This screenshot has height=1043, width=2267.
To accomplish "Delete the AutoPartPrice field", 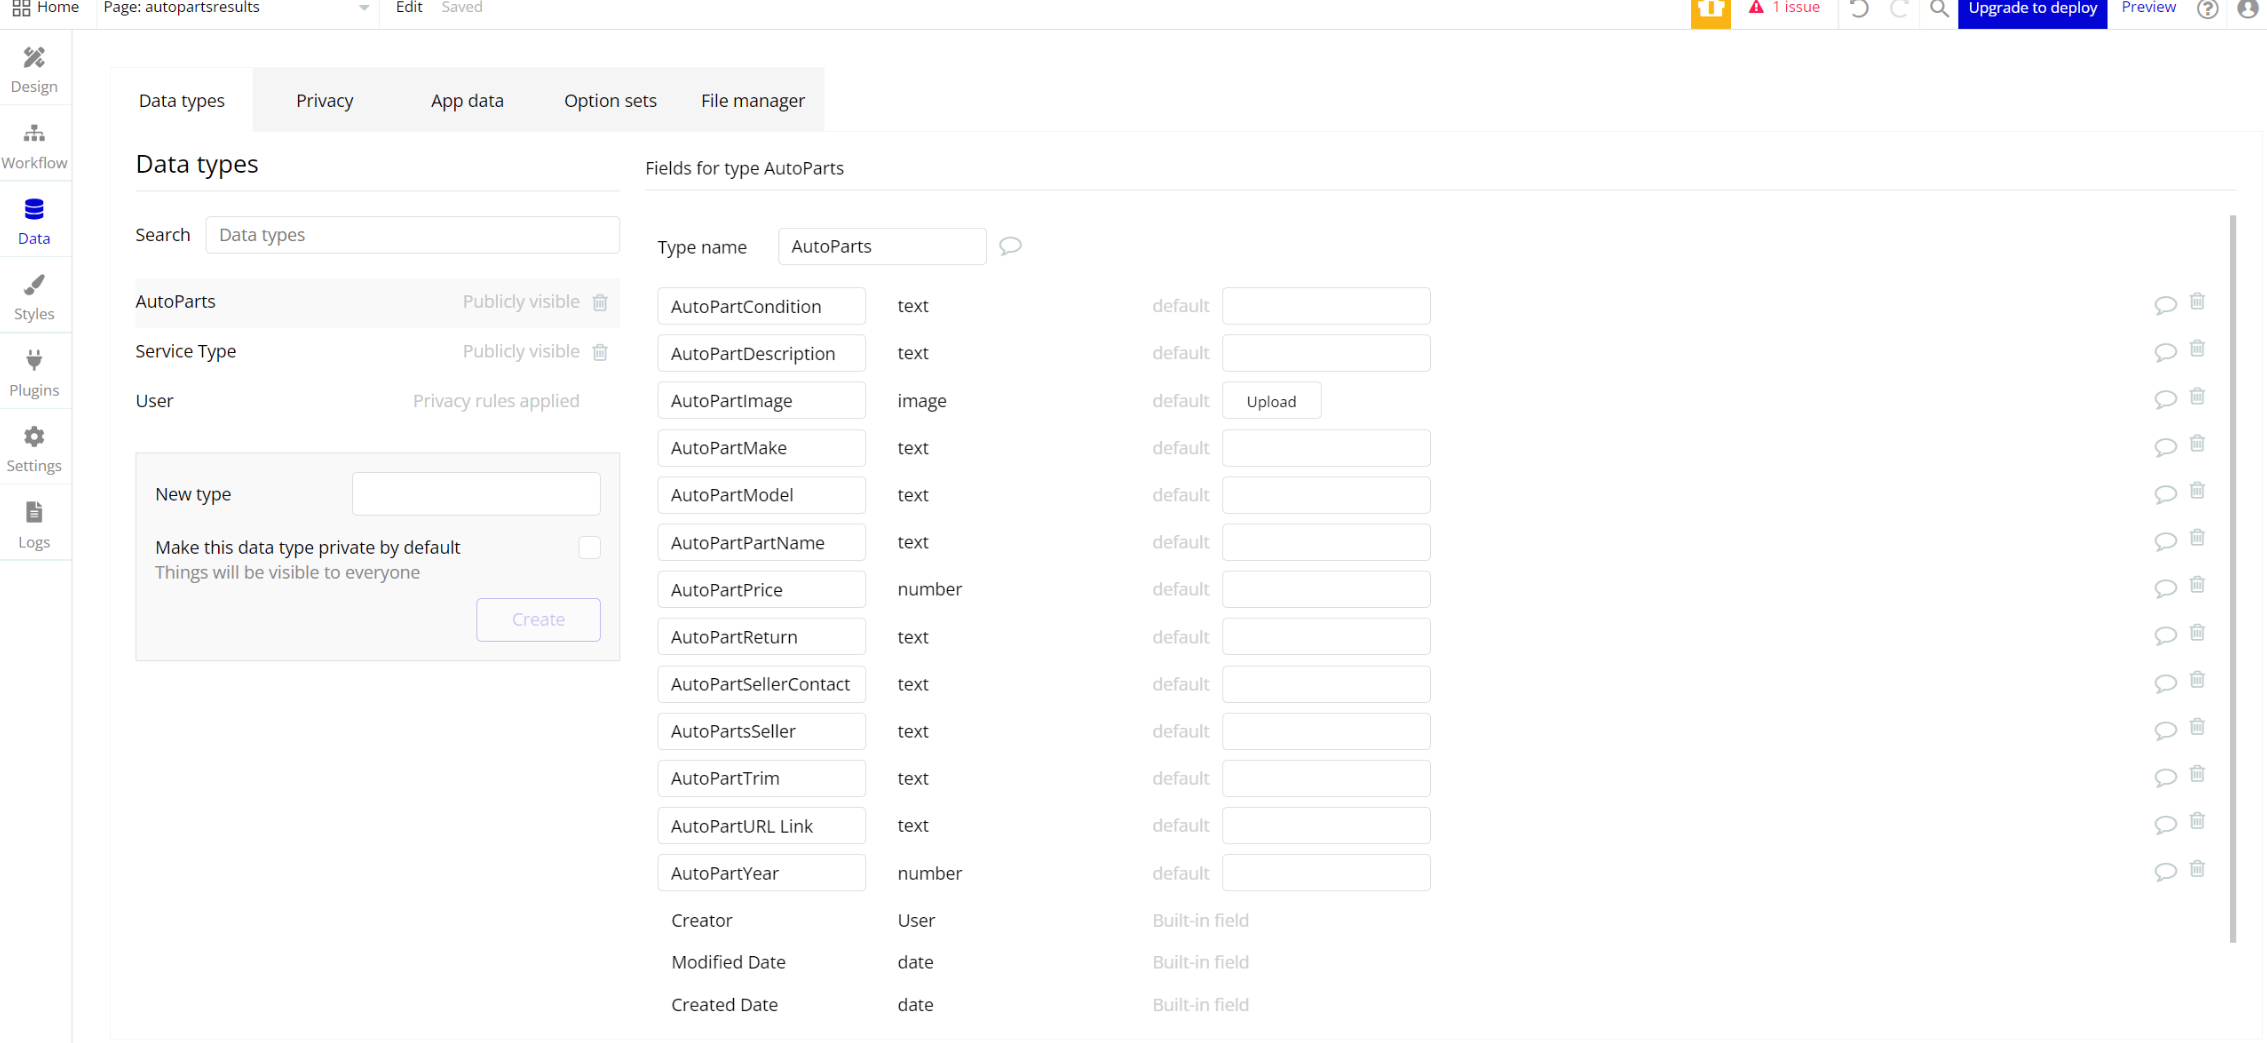I will (x=2197, y=585).
